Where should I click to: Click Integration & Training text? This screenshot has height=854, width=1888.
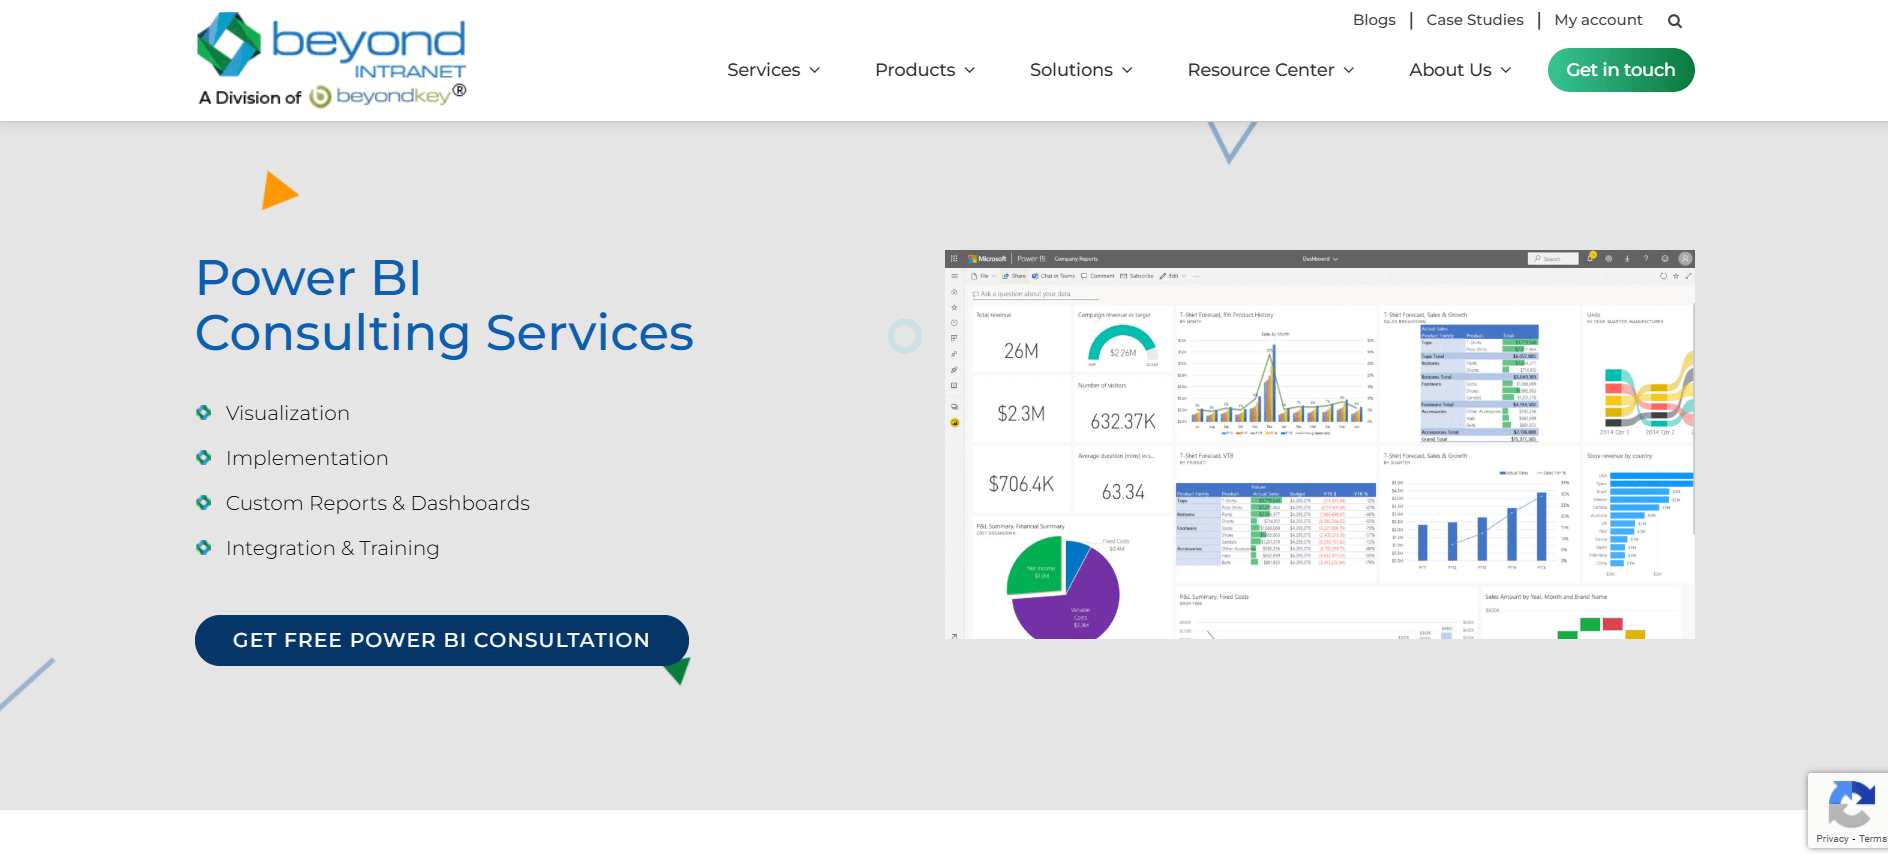pos(332,548)
